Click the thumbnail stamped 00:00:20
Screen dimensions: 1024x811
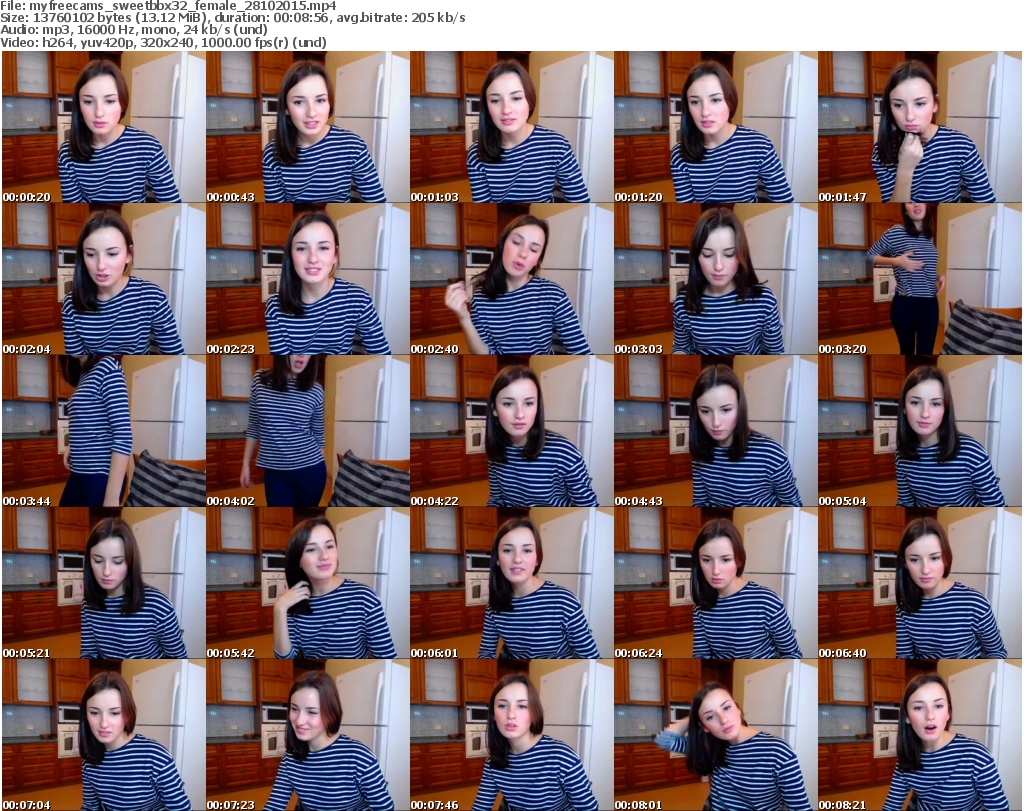[104, 127]
